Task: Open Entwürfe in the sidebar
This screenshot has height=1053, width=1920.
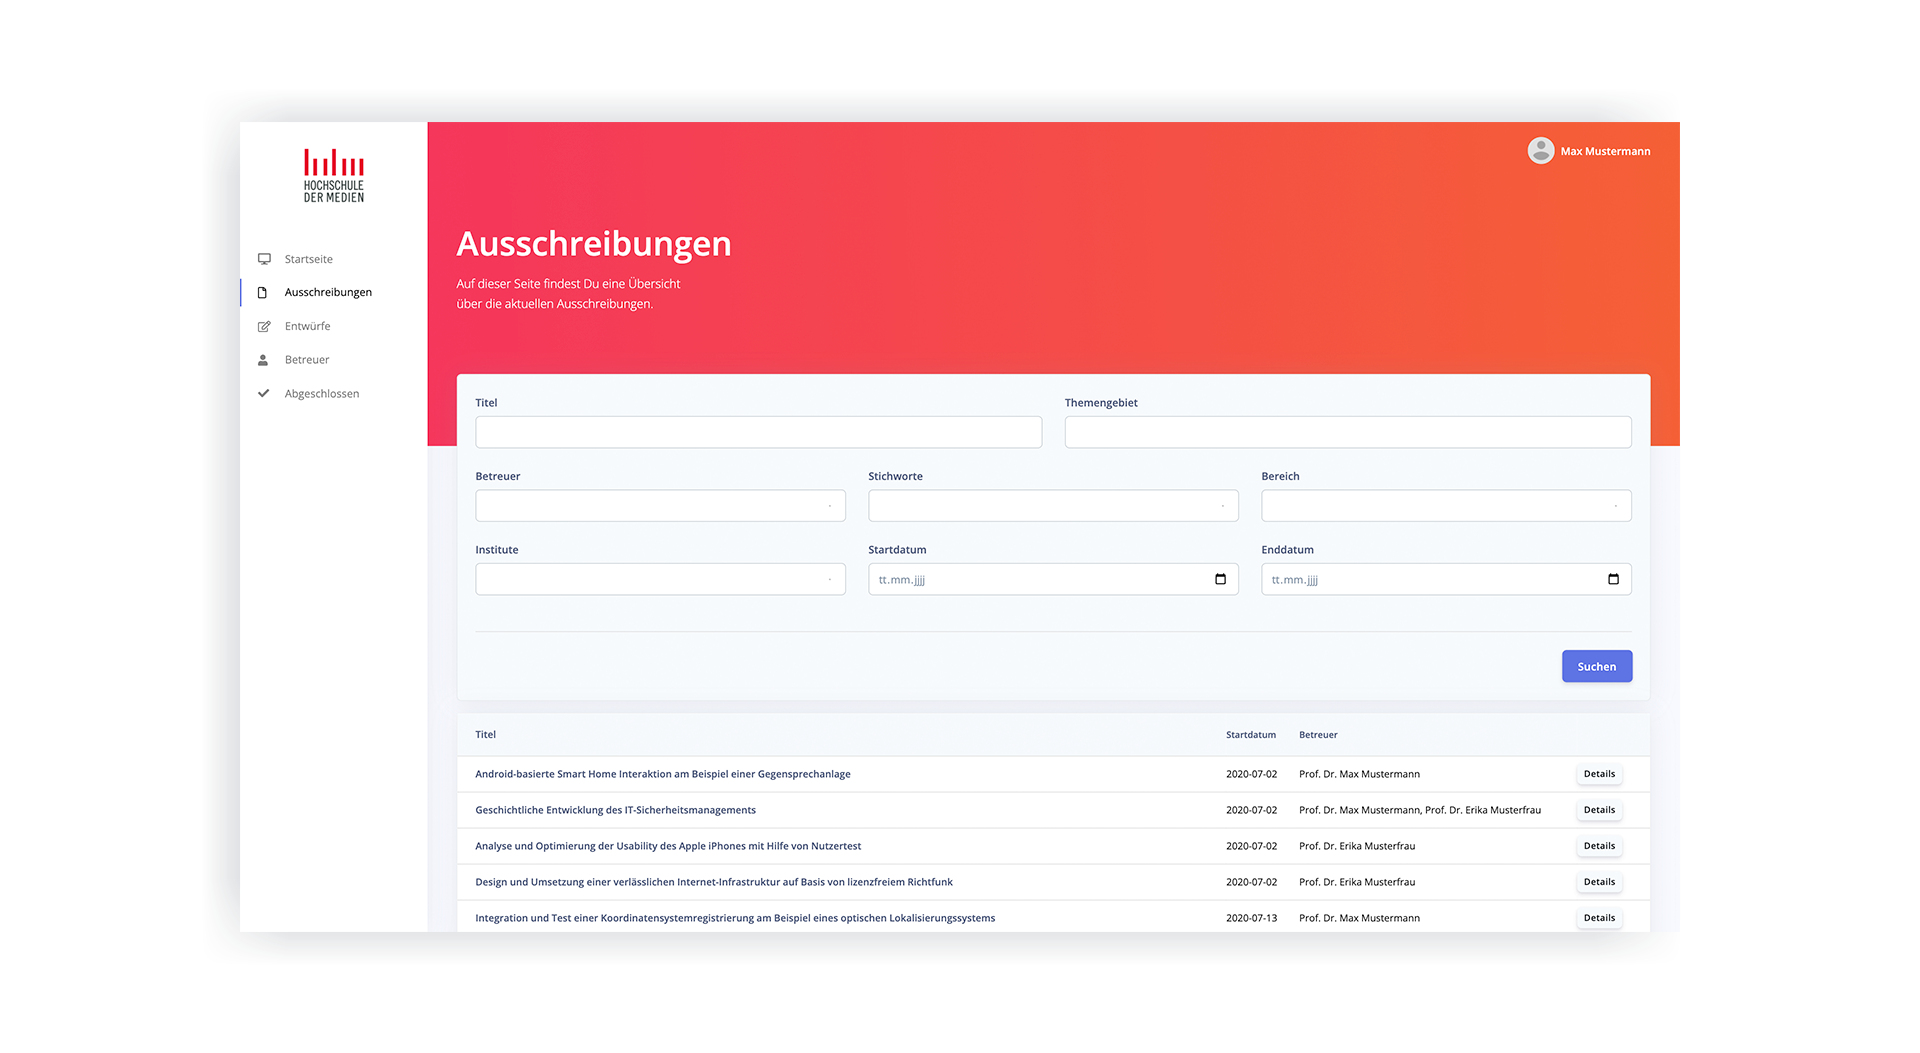Action: point(307,327)
